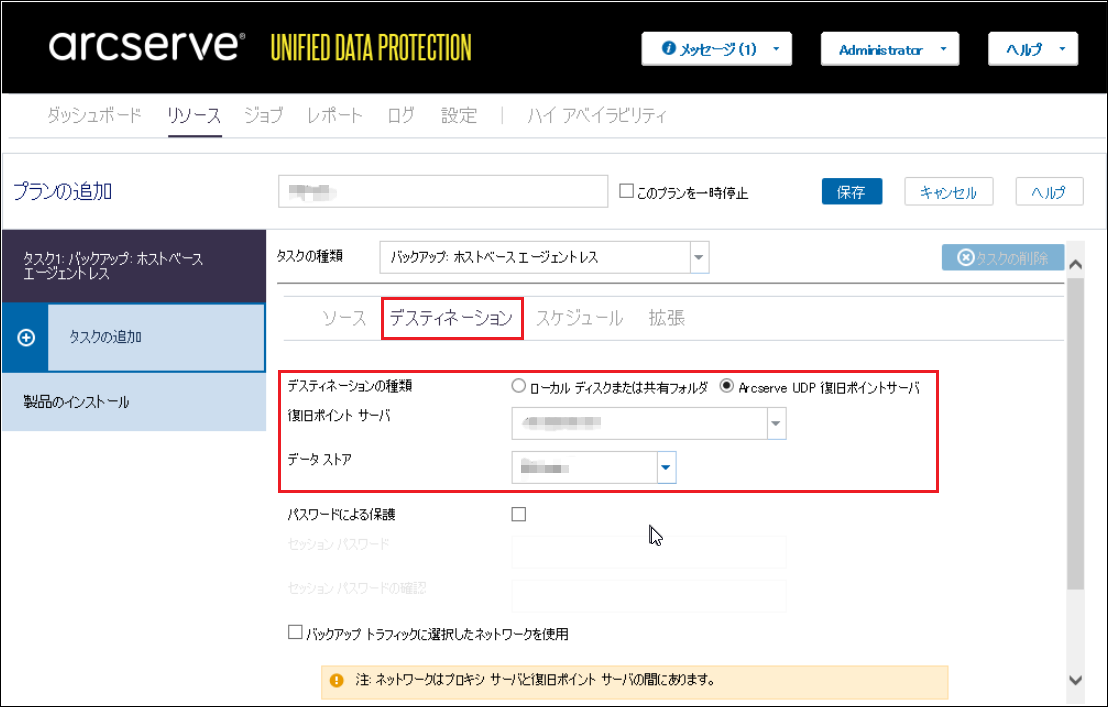Click タスクの追加 in the sidebar
This screenshot has height=707, width=1108.
(x=134, y=338)
